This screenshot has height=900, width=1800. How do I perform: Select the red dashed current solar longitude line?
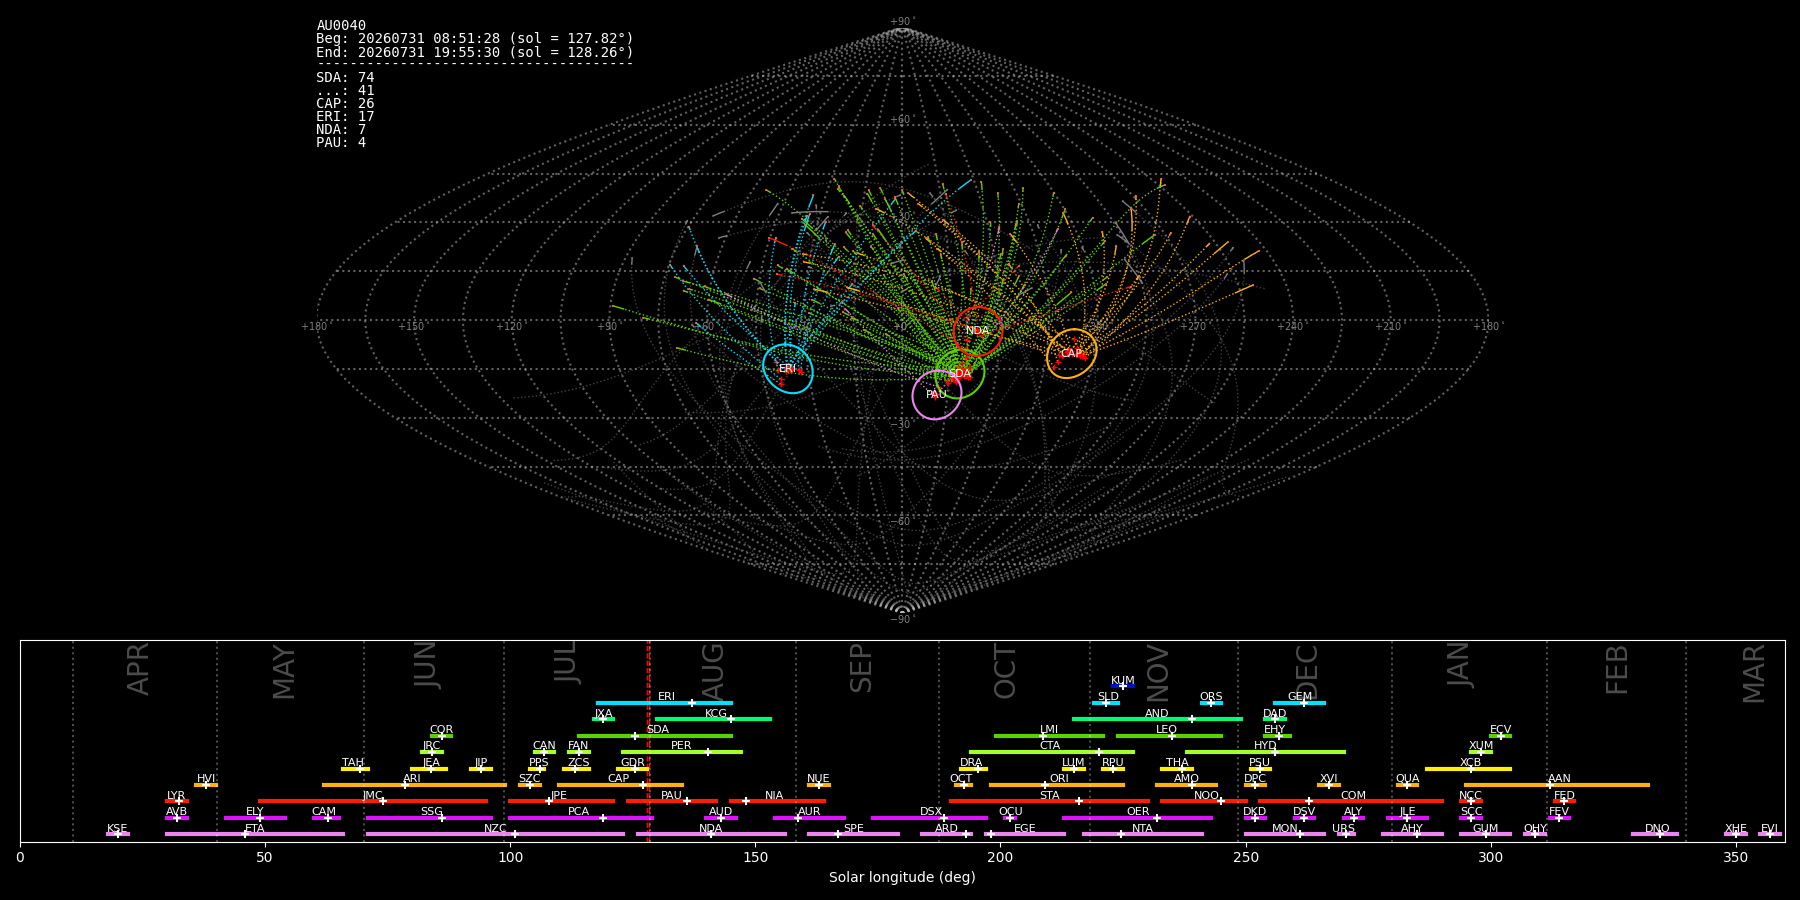649,740
